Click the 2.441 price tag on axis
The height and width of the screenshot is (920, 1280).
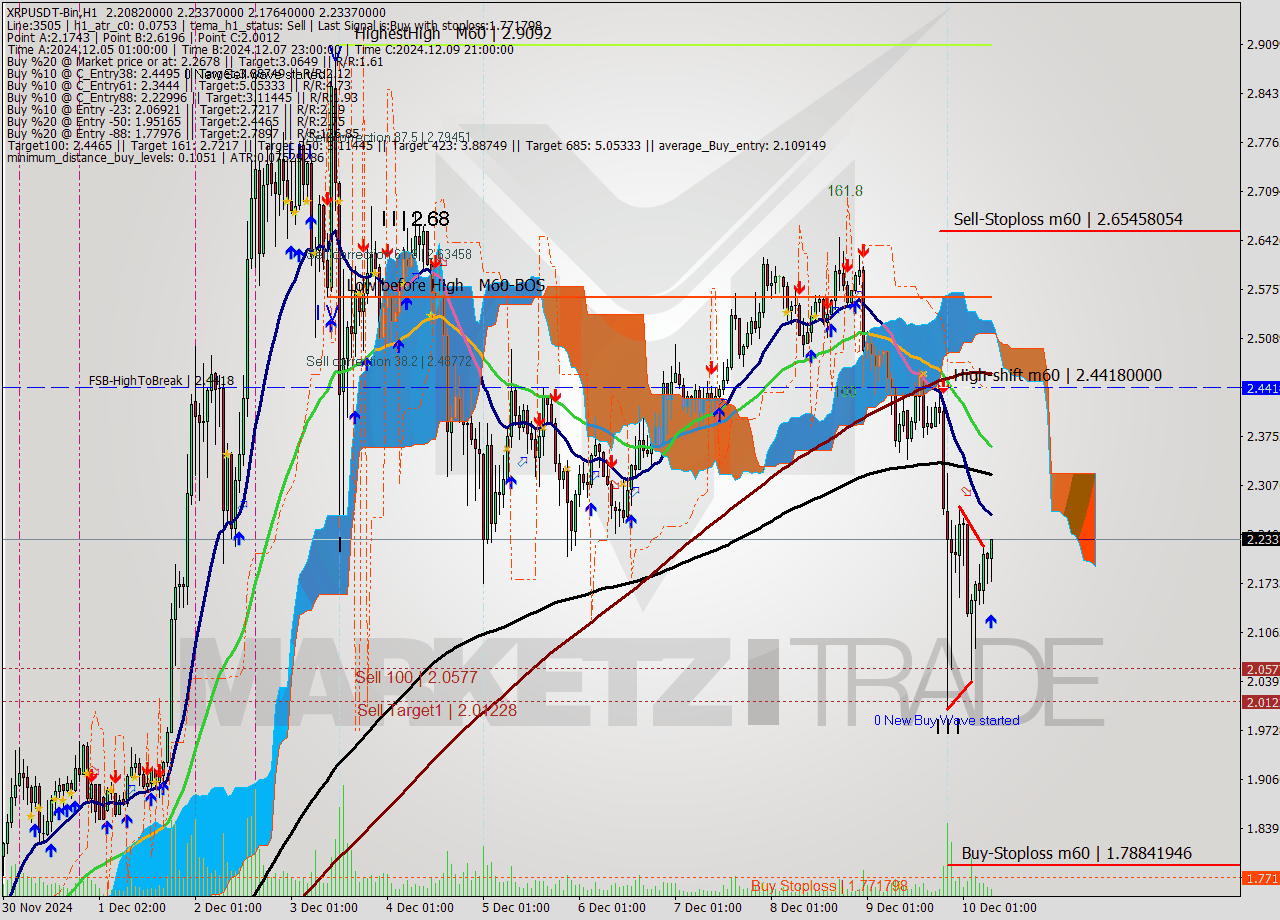tap(1260, 388)
